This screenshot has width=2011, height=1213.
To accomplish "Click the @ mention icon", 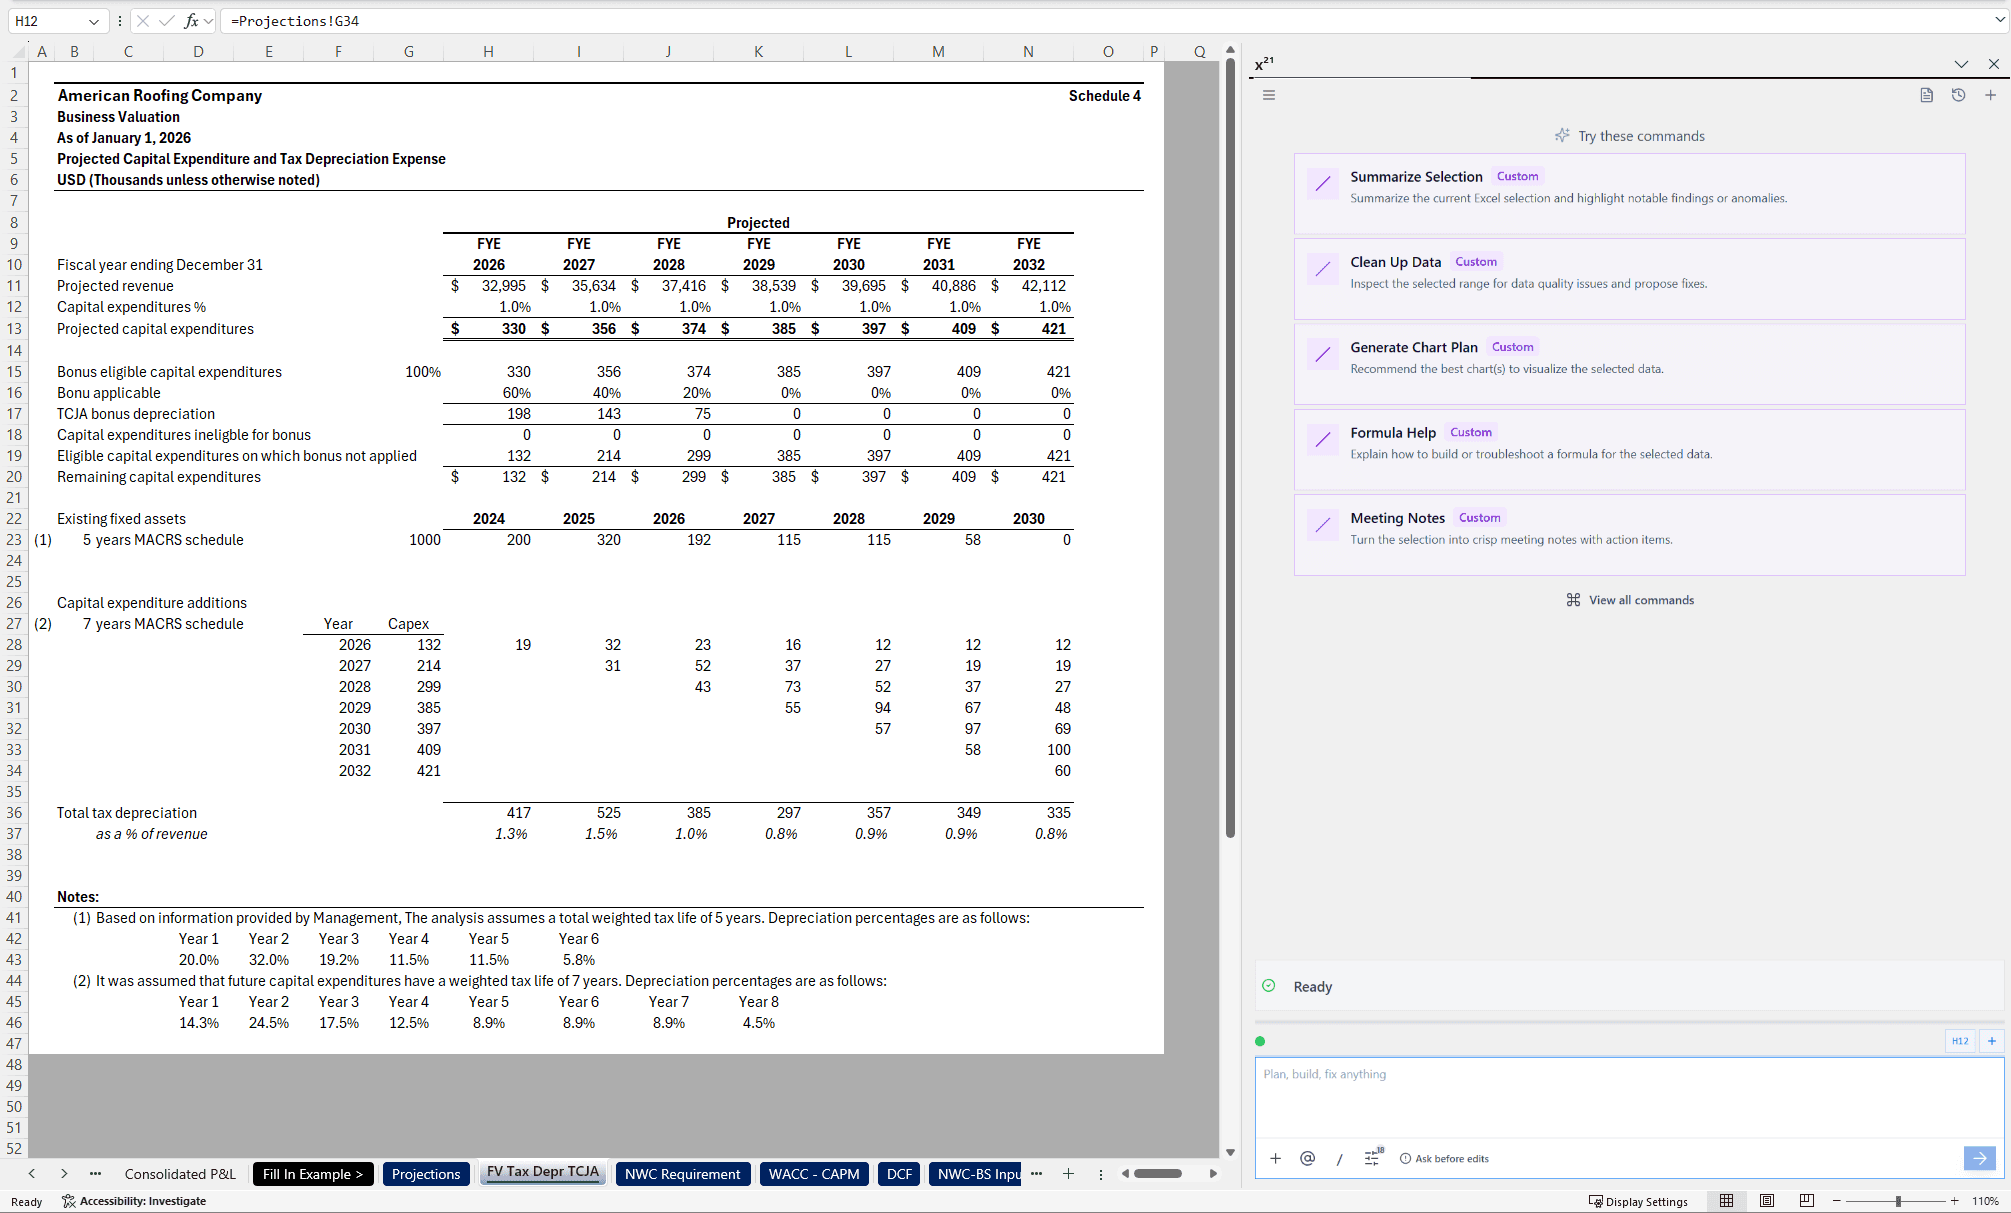I will click(1307, 1158).
